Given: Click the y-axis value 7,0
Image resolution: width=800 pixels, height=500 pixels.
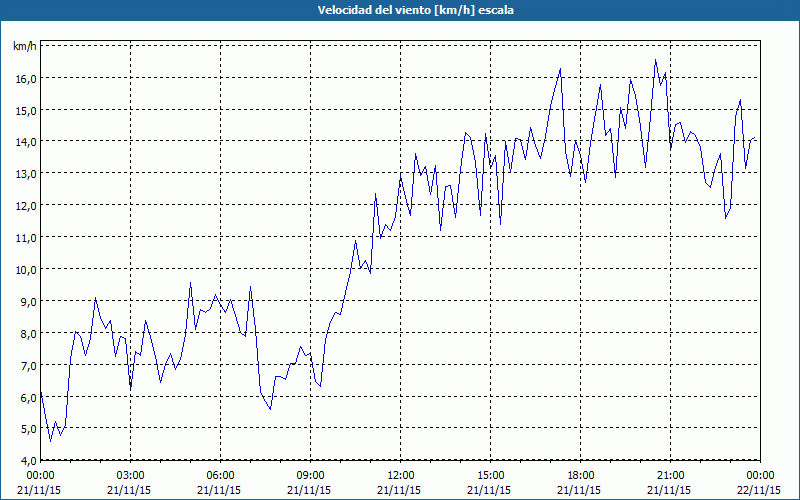Looking at the screenshot, I should pyautogui.click(x=29, y=365).
